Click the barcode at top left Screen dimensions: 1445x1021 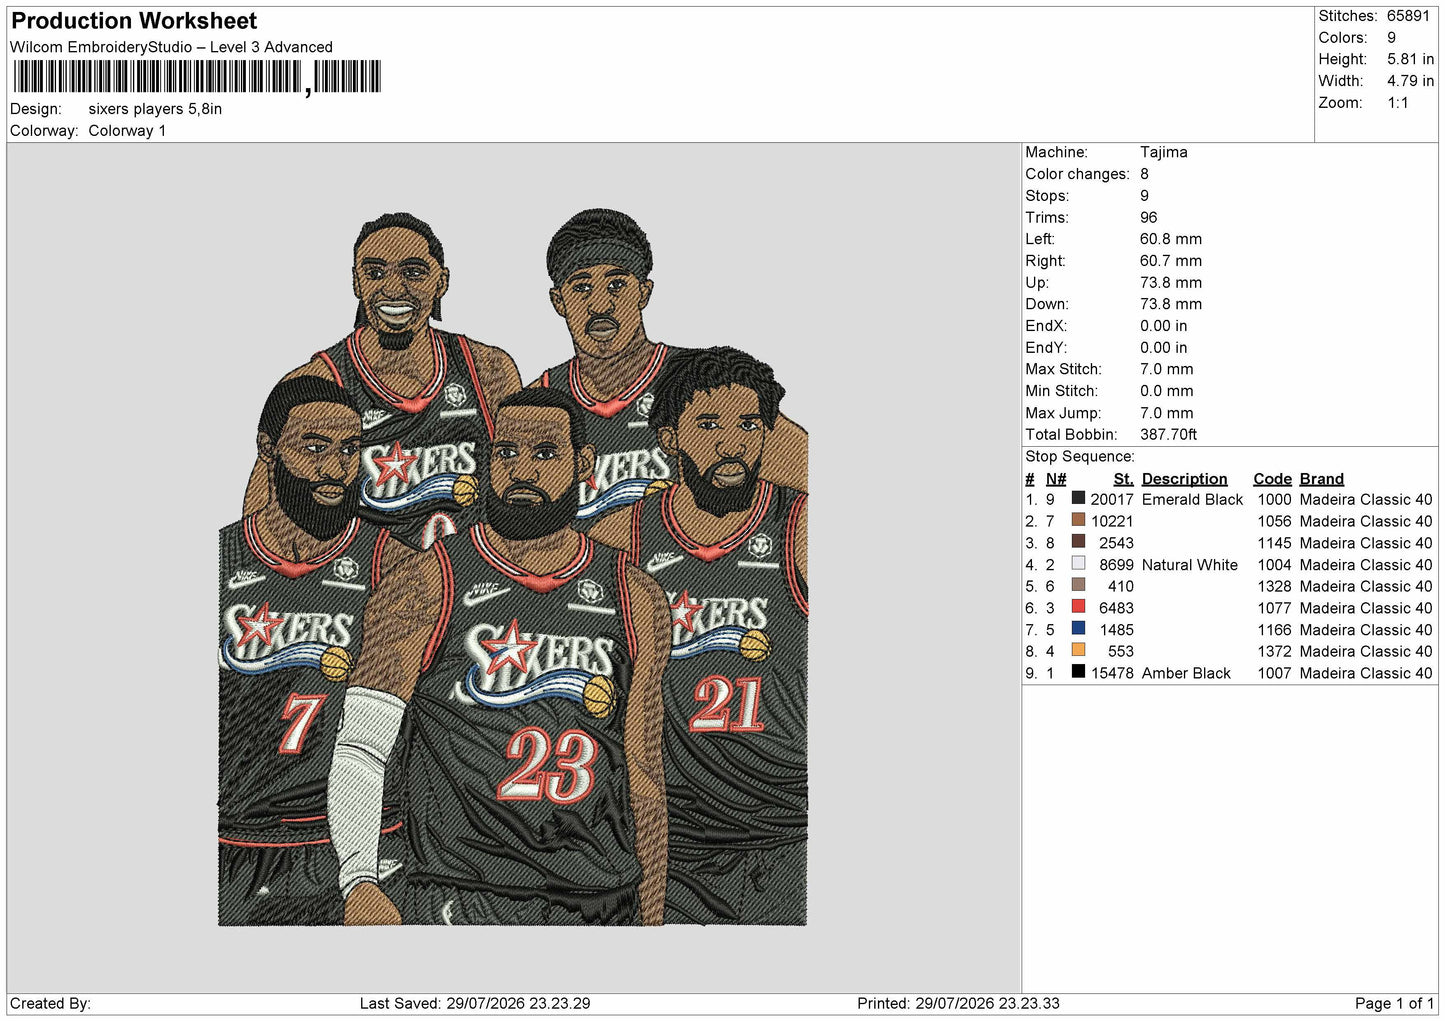pos(197,77)
